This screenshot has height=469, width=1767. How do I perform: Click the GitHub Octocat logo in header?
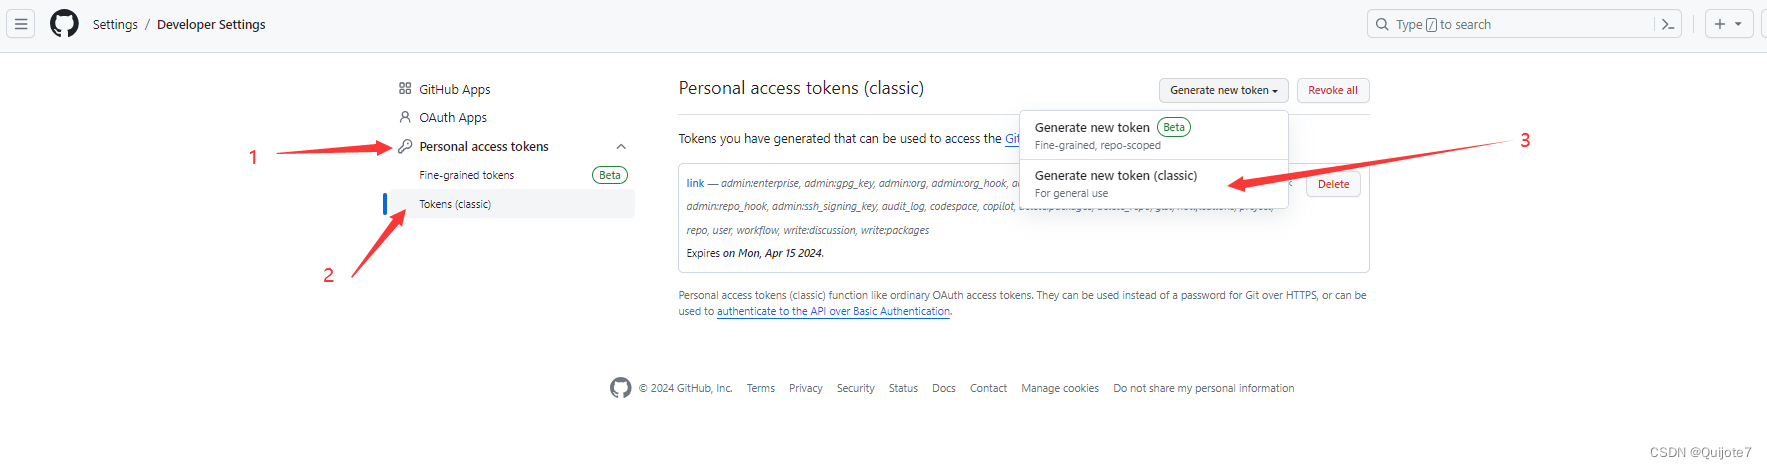tap(64, 24)
